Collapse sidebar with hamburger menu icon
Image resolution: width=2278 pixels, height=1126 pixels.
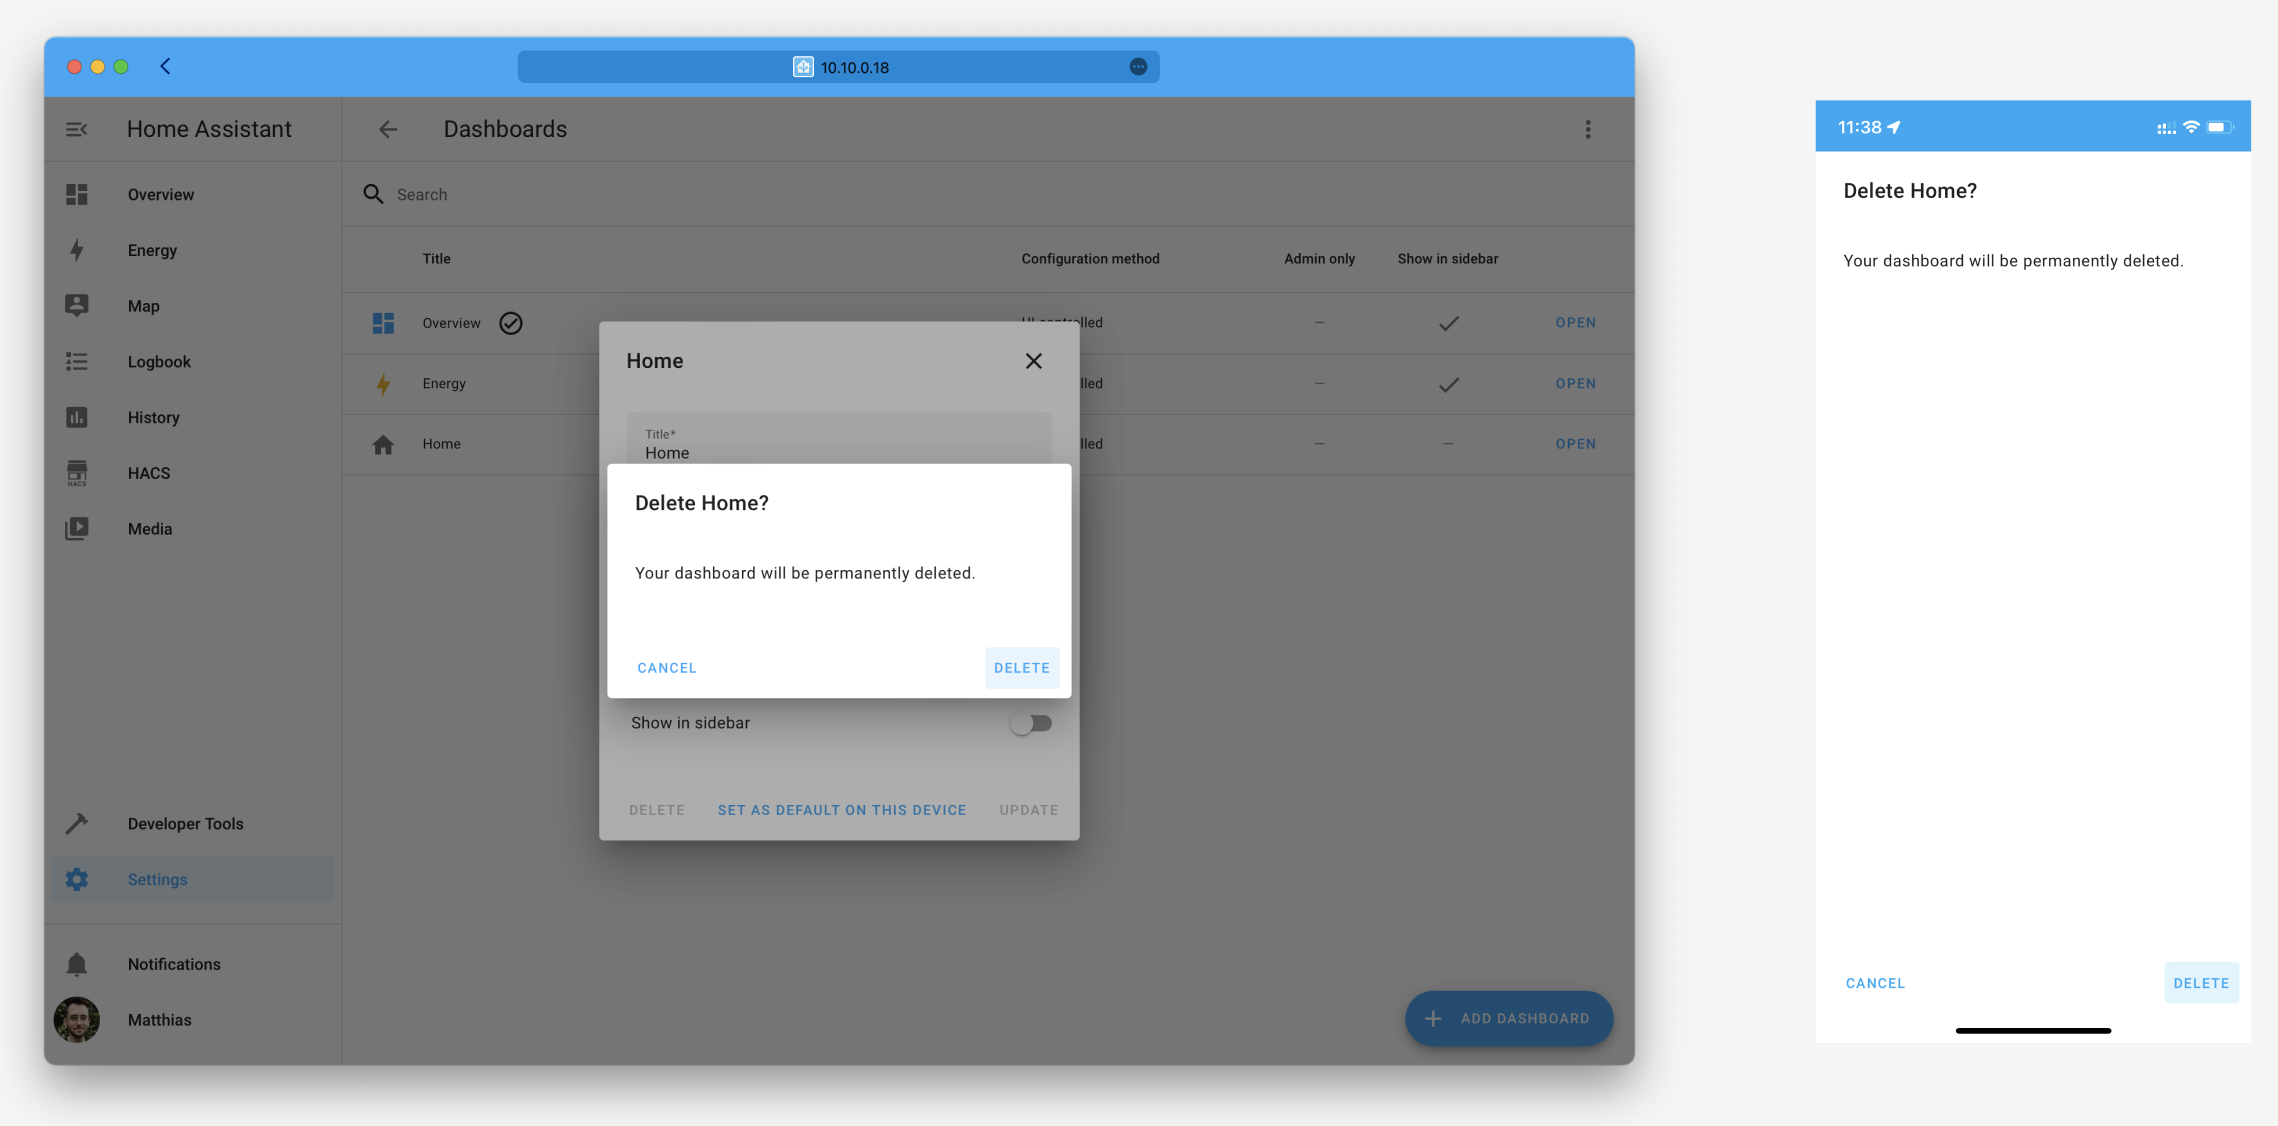77,129
